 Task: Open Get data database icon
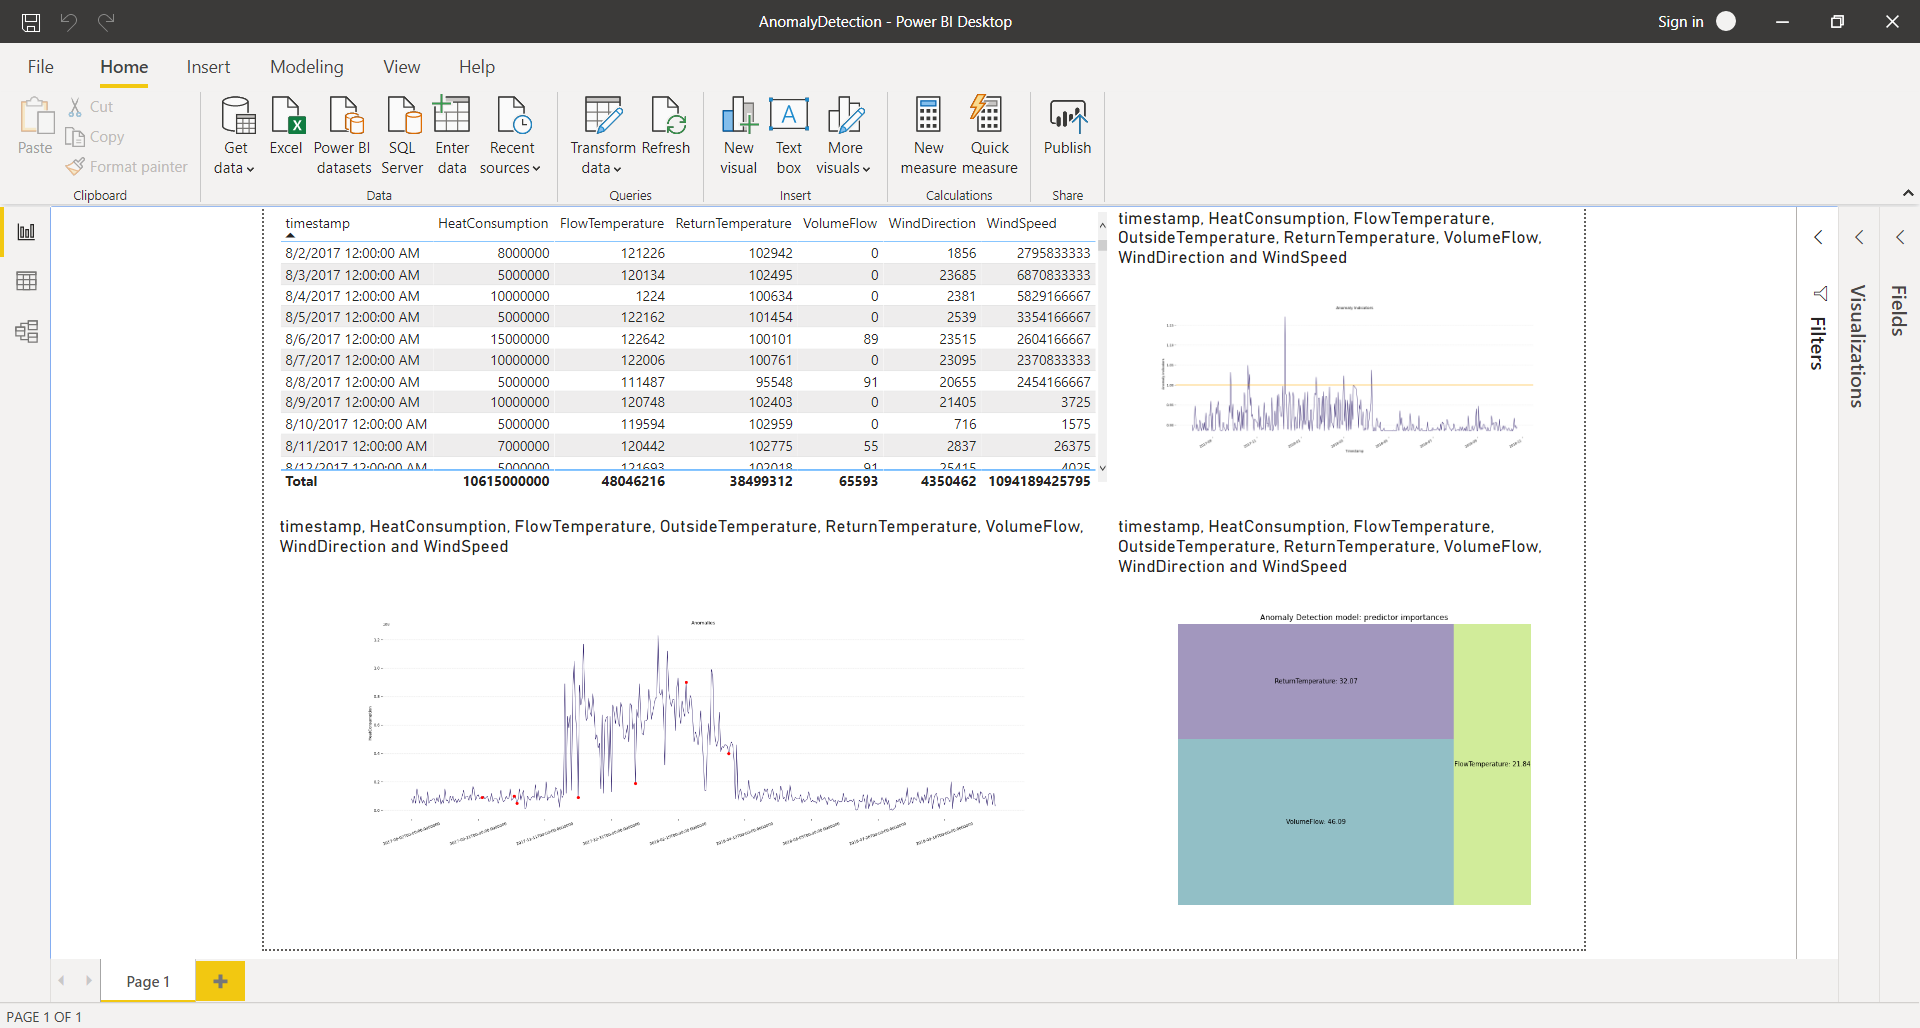click(237, 115)
